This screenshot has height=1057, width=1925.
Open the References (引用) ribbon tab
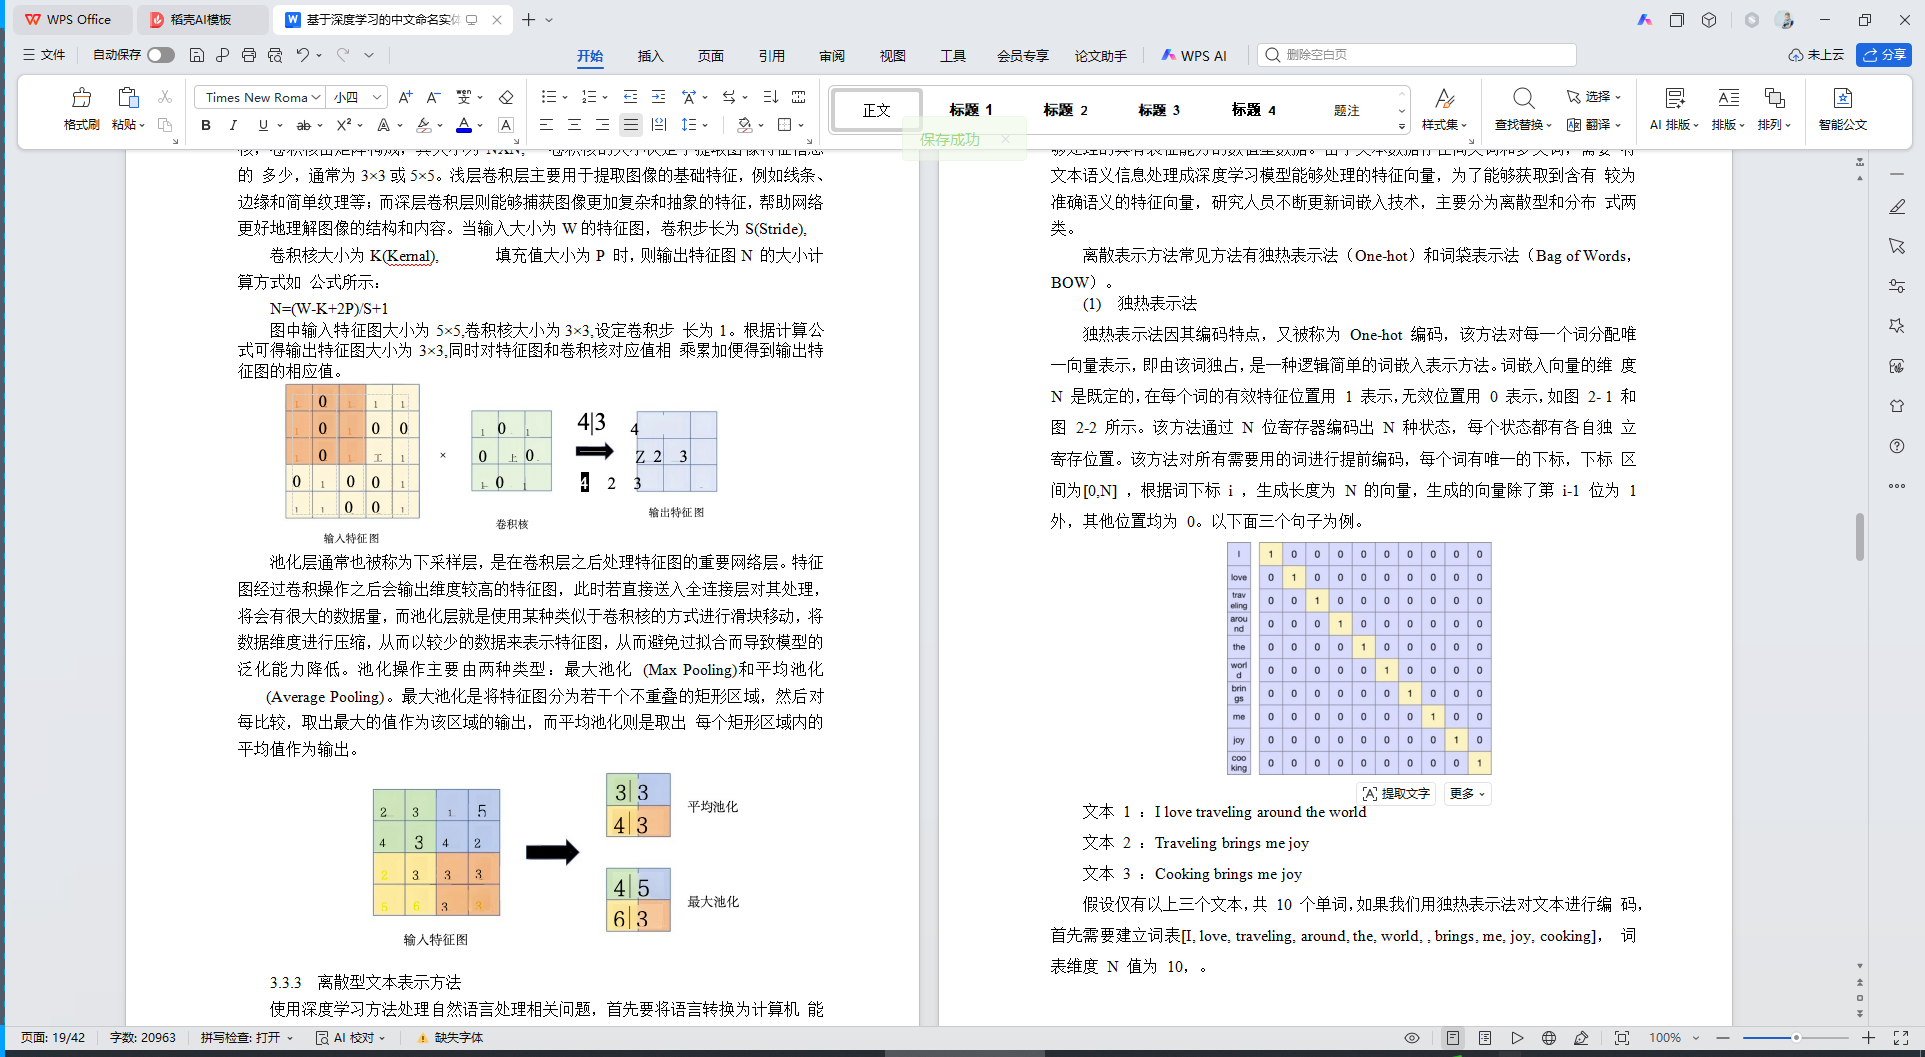771,56
